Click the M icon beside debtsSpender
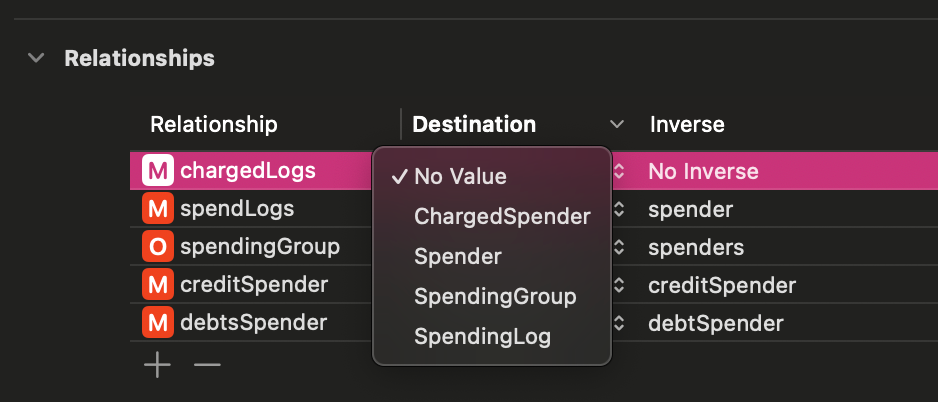Viewport: 938px width, 402px height. [x=158, y=323]
